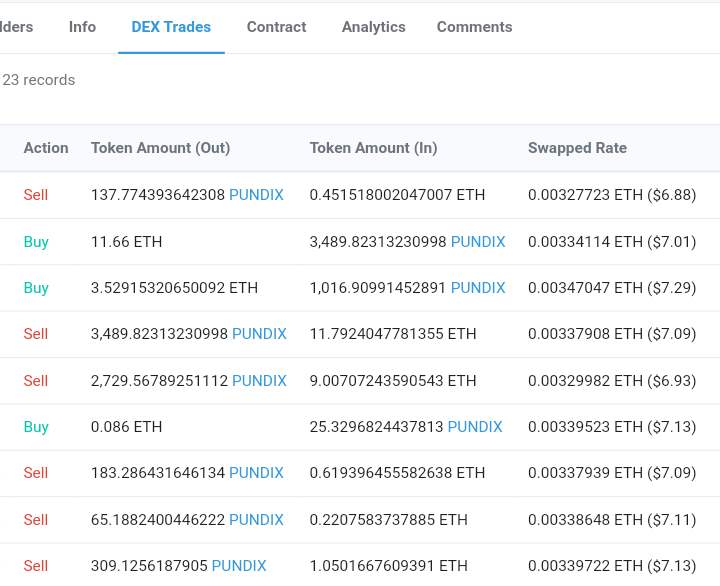Click the Token Amount (Out) column header
The height and width of the screenshot is (586, 720).
point(161,148)
